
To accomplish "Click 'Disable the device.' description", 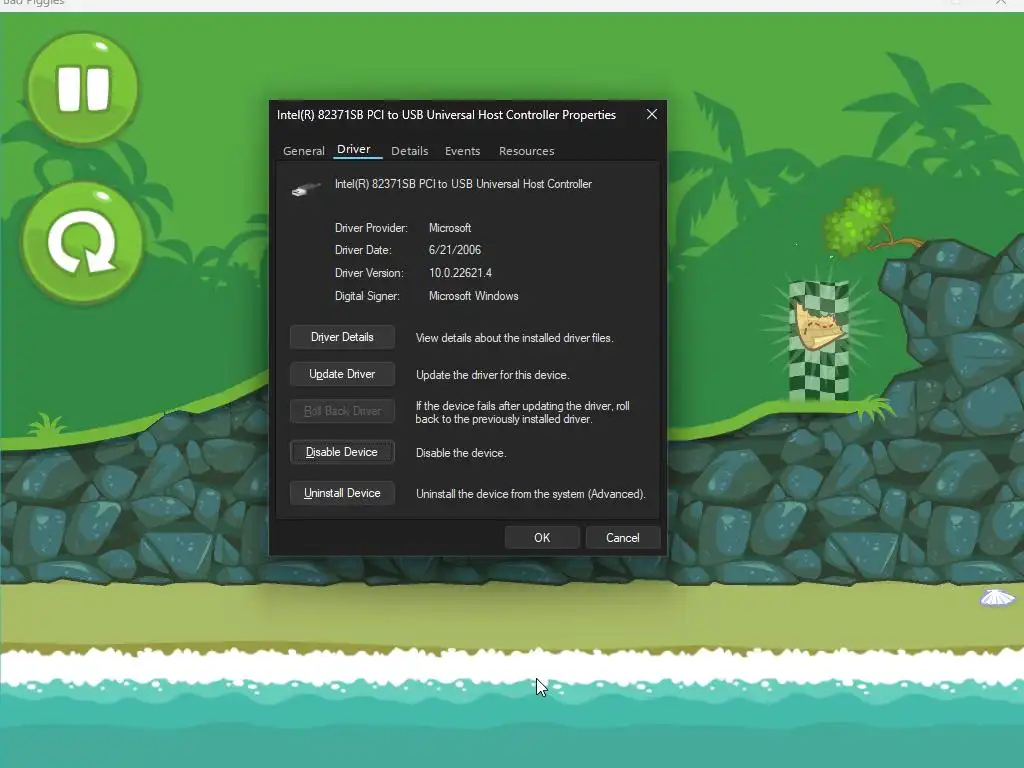I will [461, 453].
